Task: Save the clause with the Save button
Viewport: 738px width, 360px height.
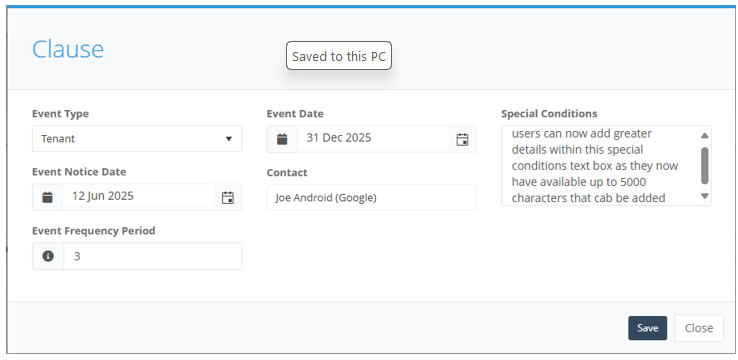Action: coord(648,328)
